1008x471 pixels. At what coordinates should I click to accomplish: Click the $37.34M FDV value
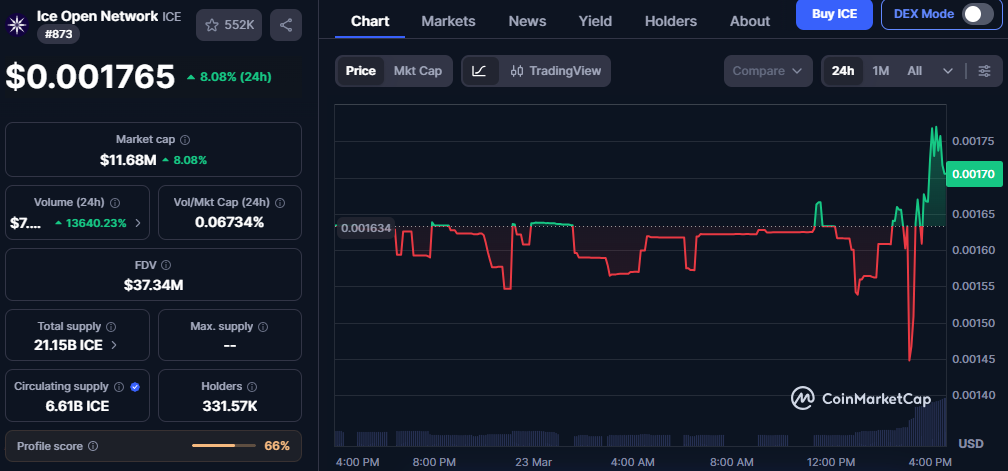click(x=153, y=285)
